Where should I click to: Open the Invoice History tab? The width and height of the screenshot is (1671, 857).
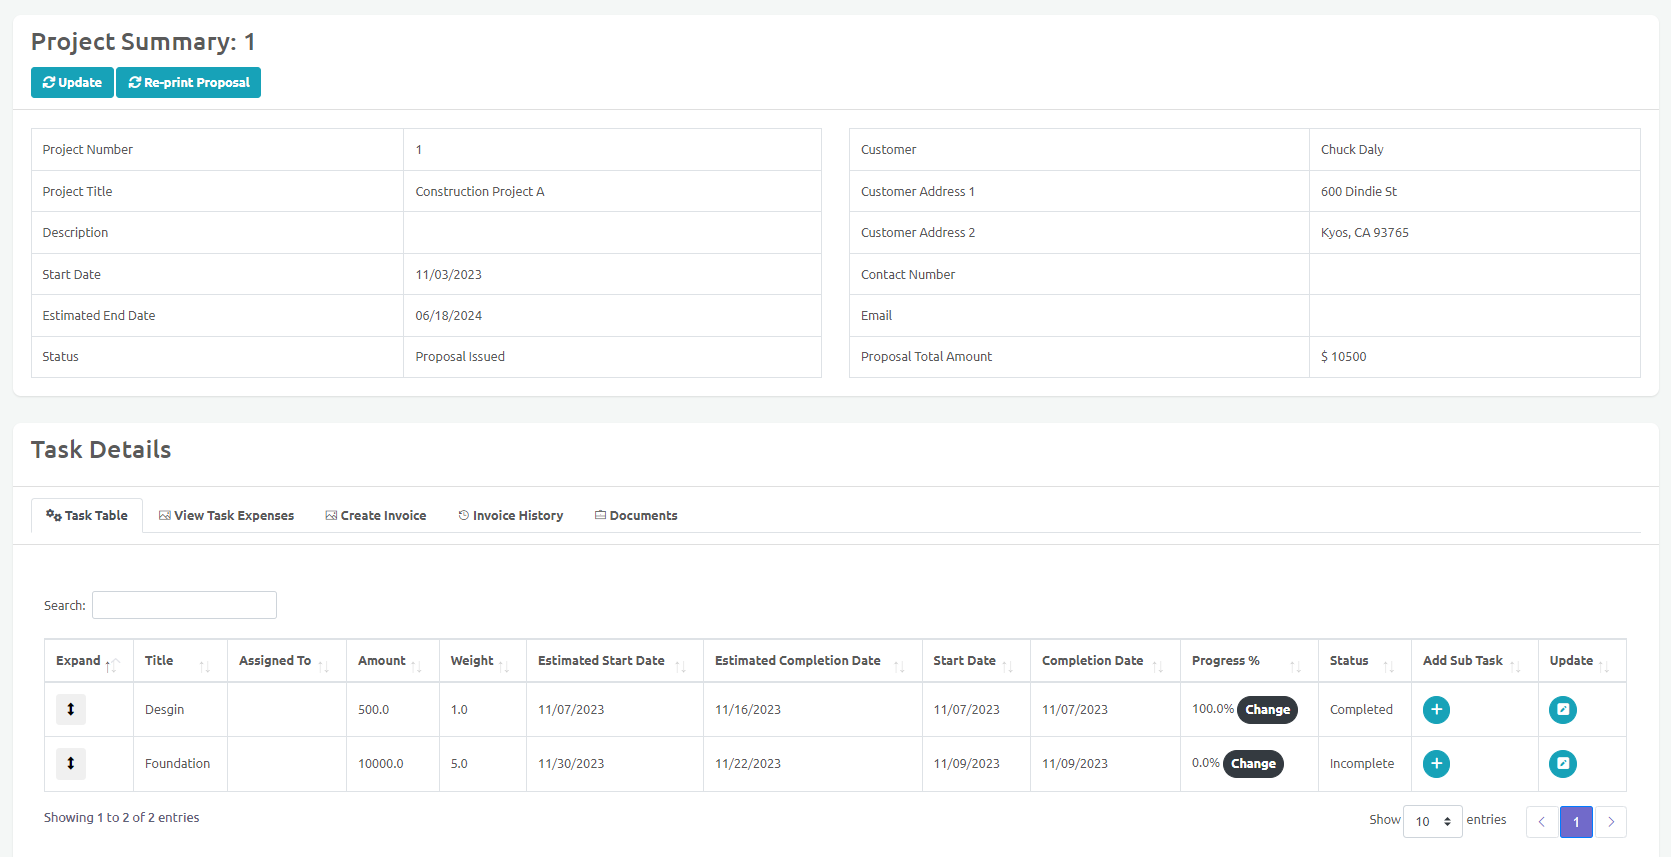[511, 515]
